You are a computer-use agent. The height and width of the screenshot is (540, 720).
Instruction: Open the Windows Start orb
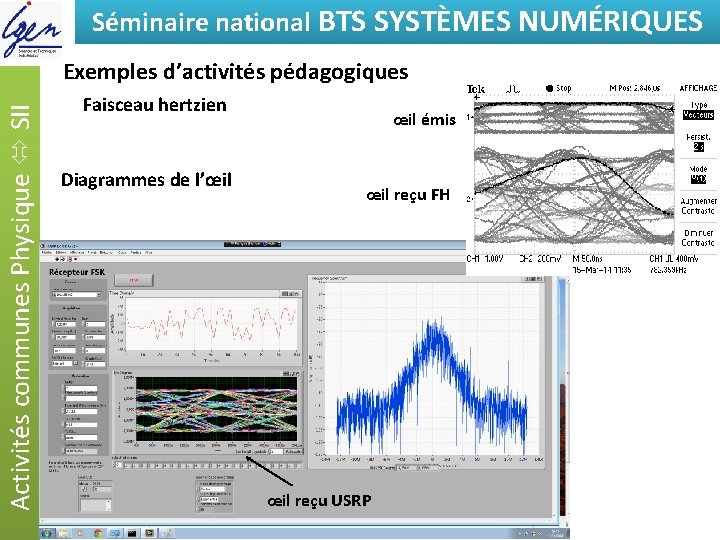pyautogui.click(x=46, y=533)
